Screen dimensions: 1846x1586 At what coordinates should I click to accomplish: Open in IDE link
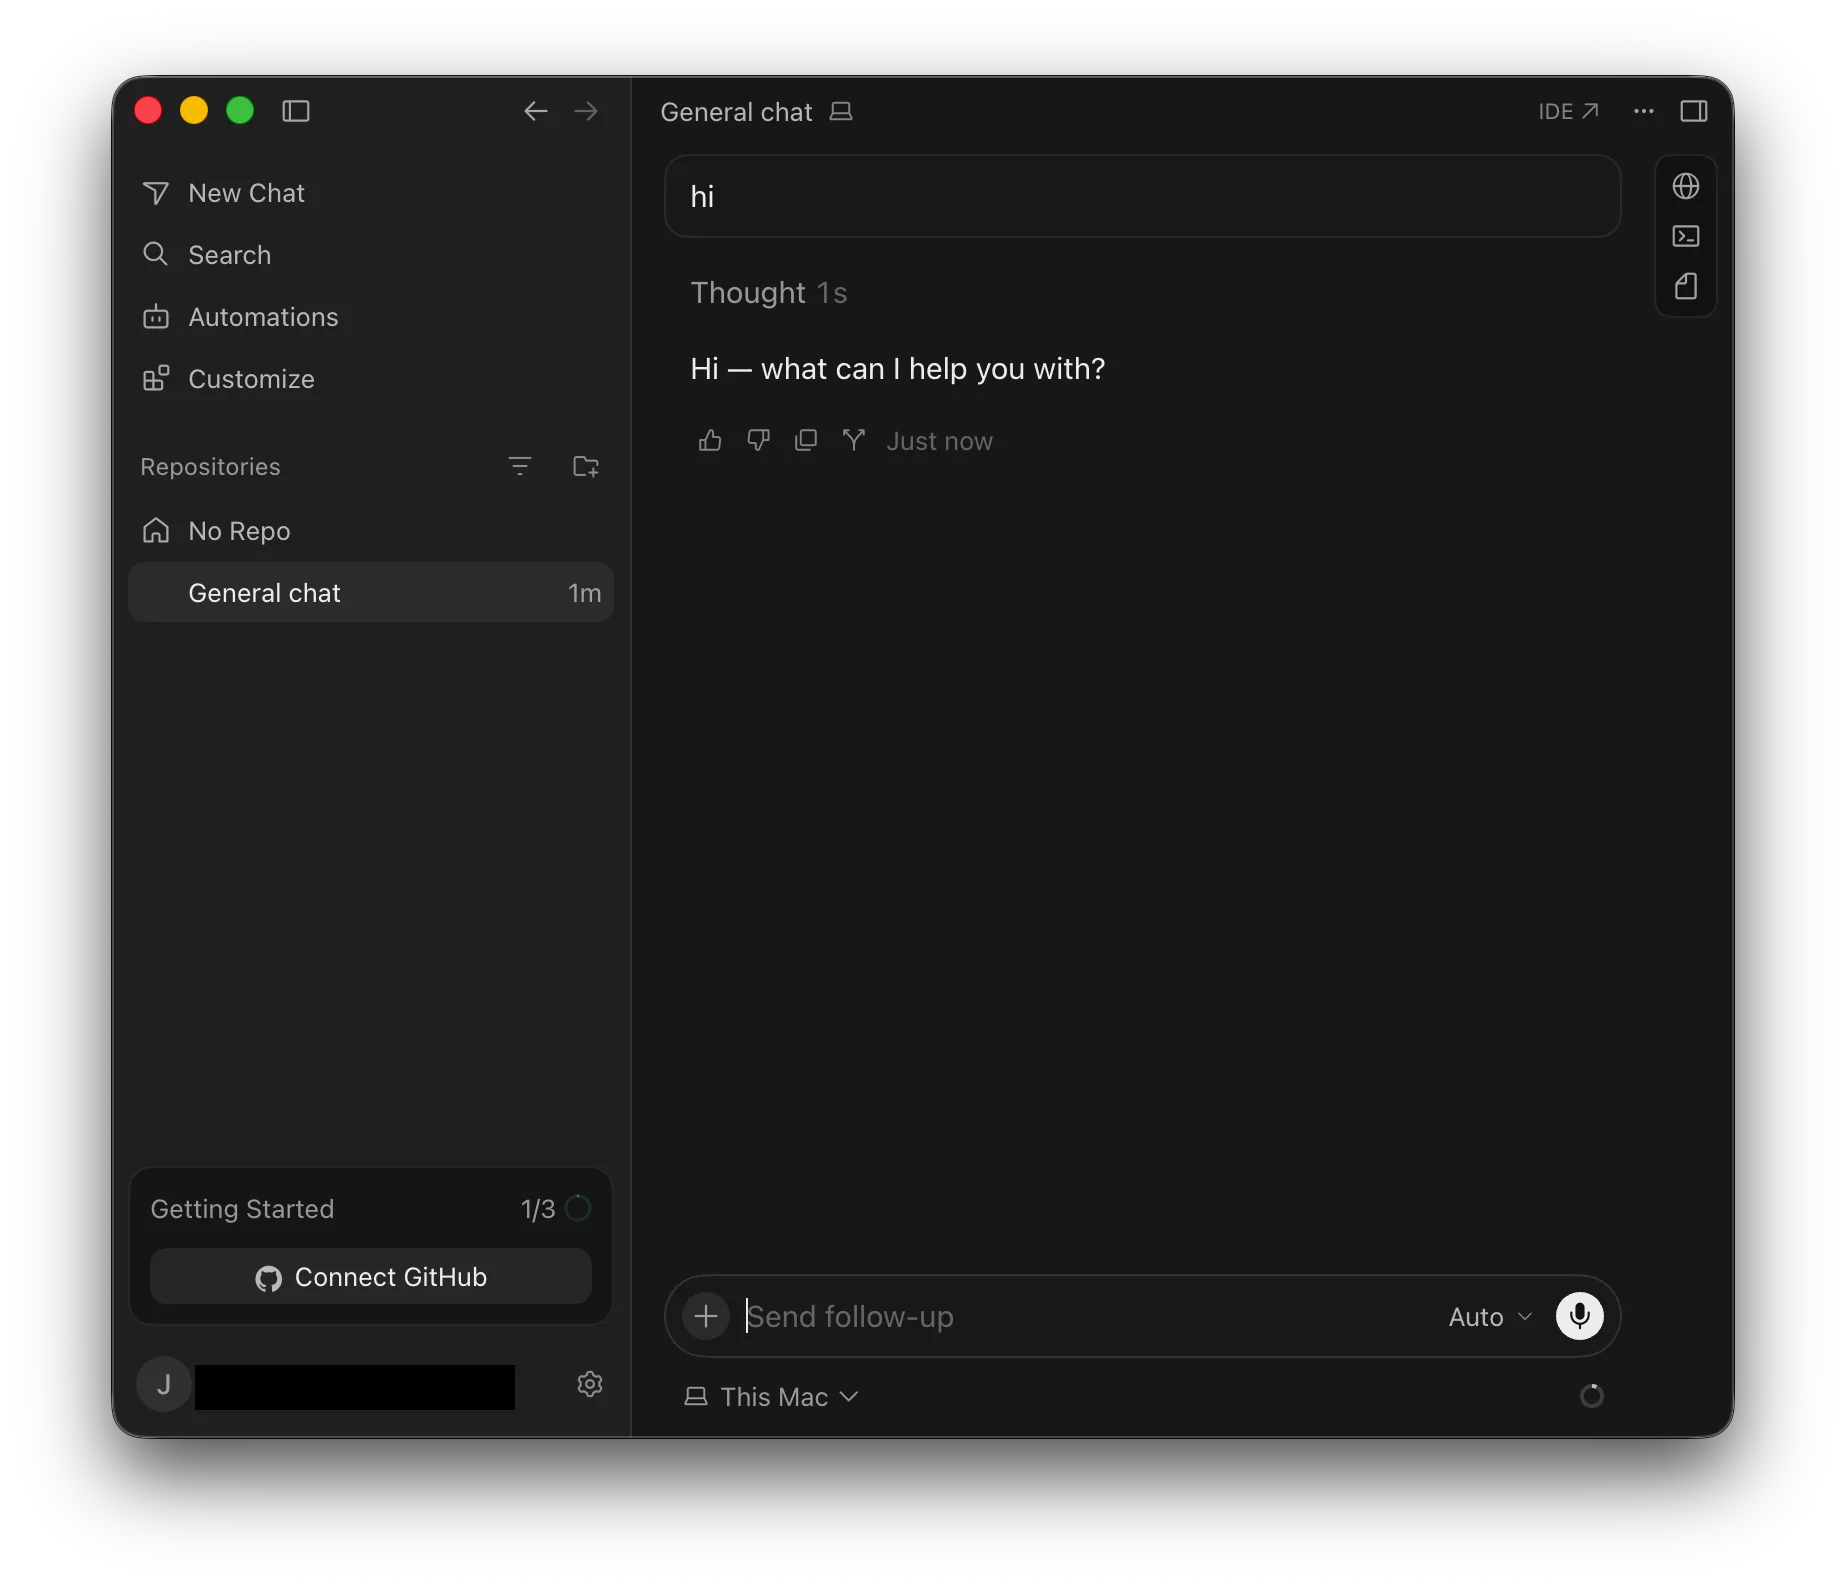click(x=1568, y=111)
